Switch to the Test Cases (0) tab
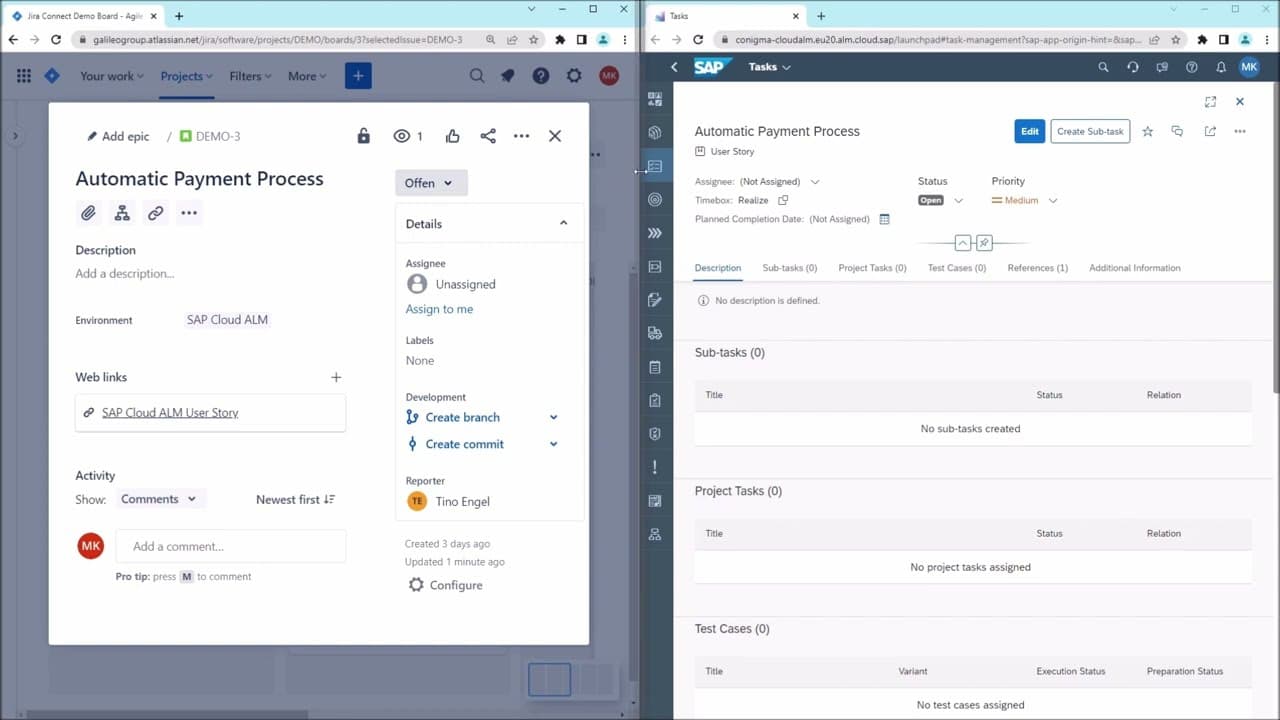 [x=957, y=268]
